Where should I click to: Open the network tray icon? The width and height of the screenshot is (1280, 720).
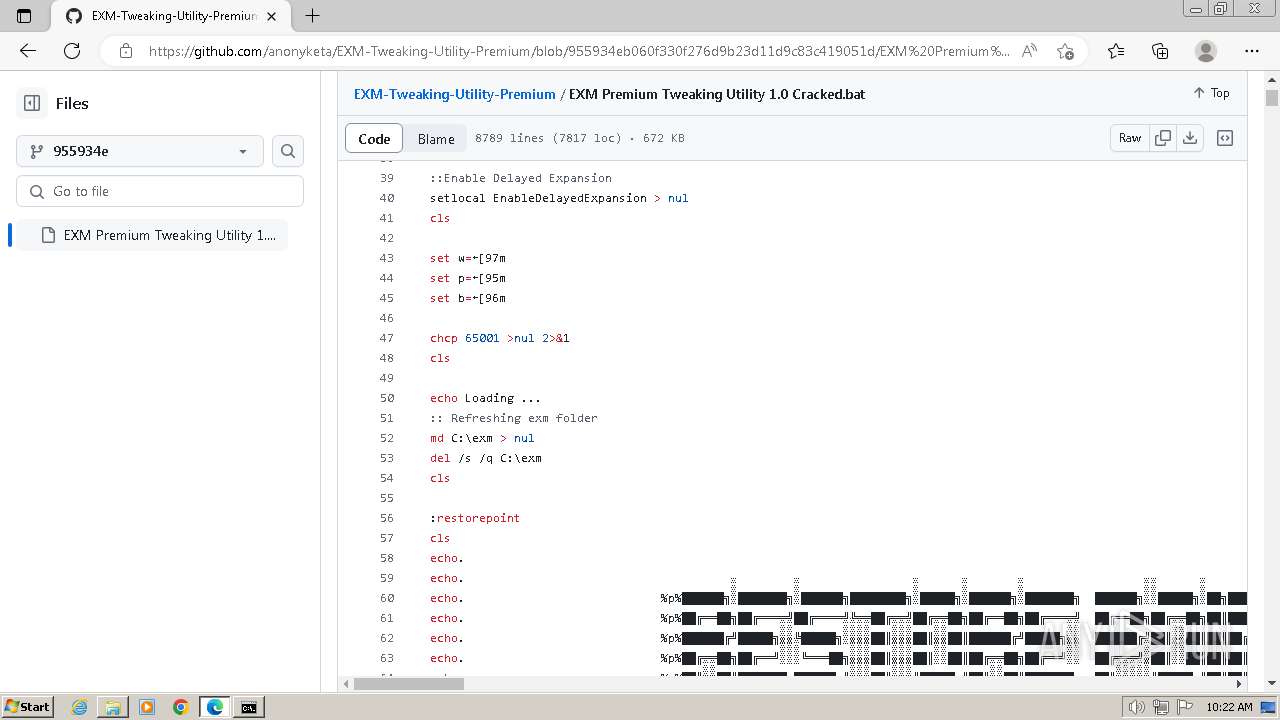coord(1160,707)
